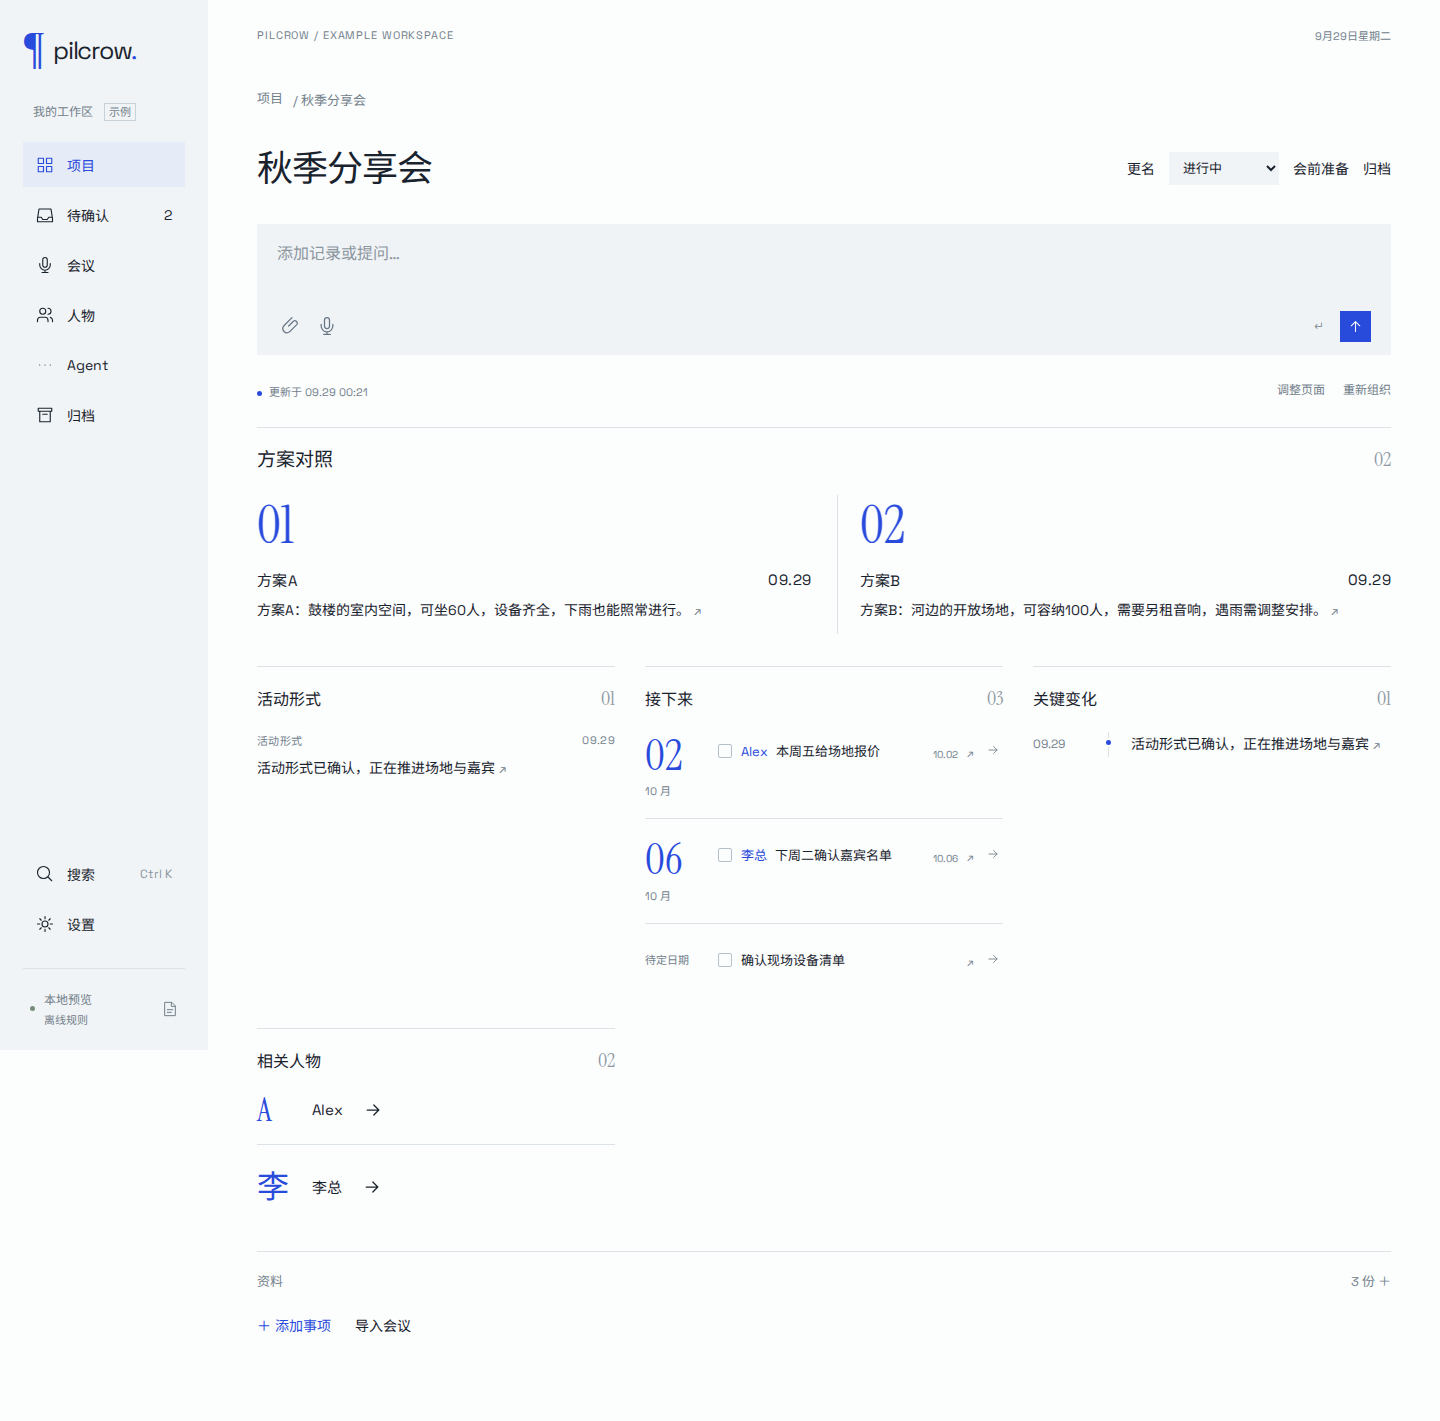Go to 李总's profile via the arrow
The image size is (1440, 1421).
(372, 1187)
